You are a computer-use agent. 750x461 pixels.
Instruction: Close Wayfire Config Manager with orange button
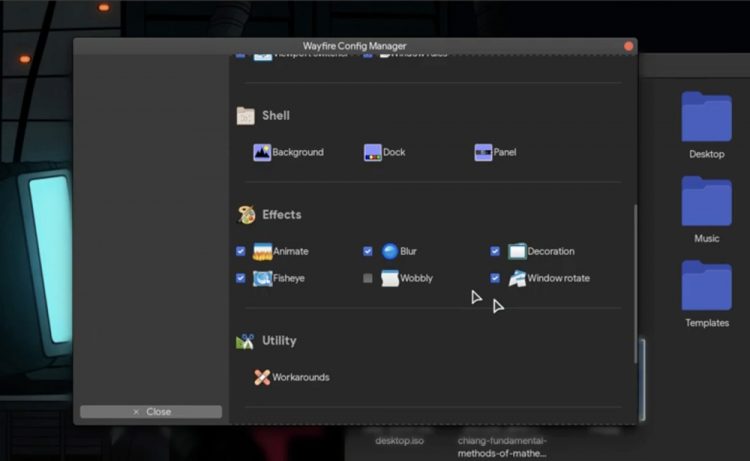tap(629, 46)
